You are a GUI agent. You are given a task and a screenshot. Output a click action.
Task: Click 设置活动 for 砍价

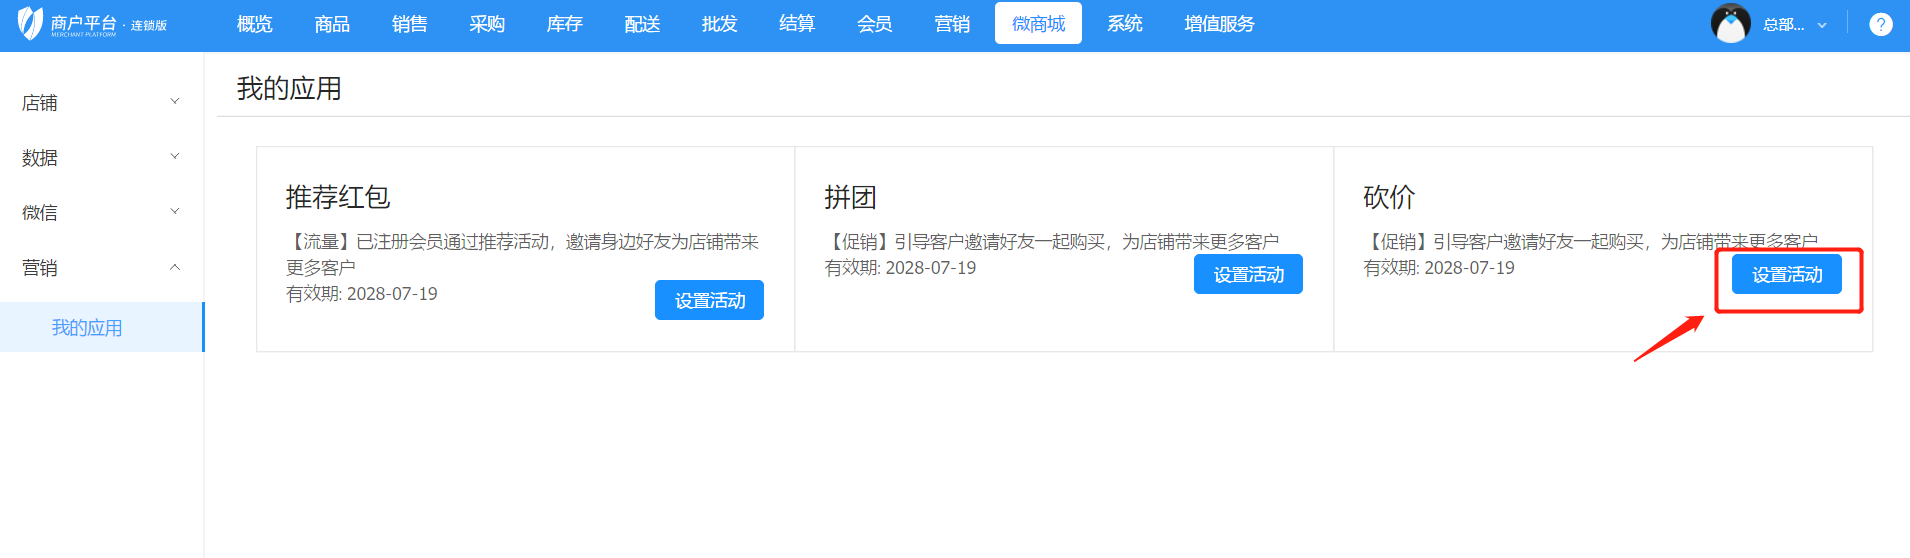(x=1786, y=275)
